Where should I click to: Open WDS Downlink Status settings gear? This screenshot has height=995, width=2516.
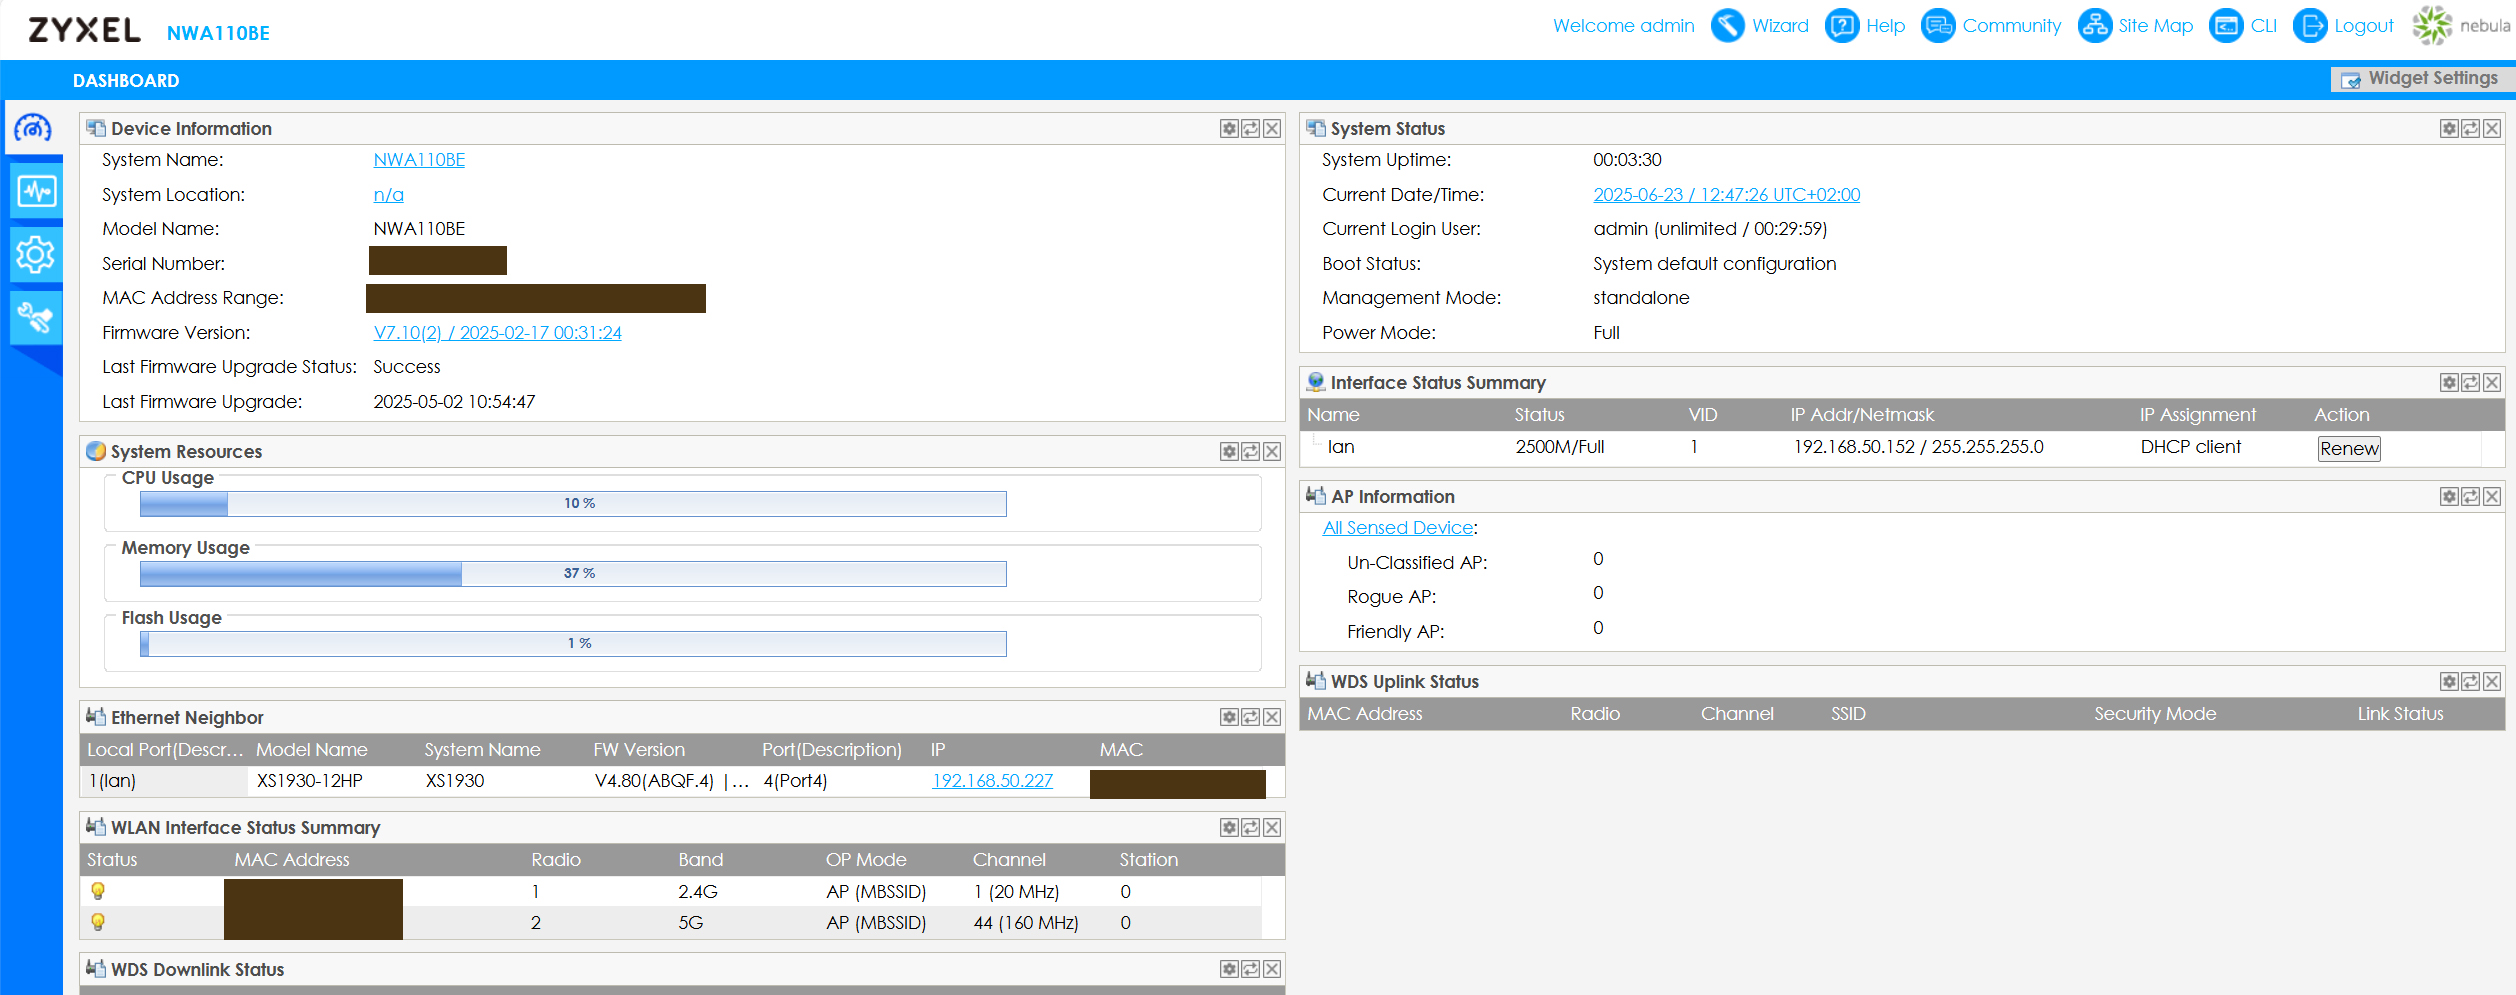[1229, 969]
